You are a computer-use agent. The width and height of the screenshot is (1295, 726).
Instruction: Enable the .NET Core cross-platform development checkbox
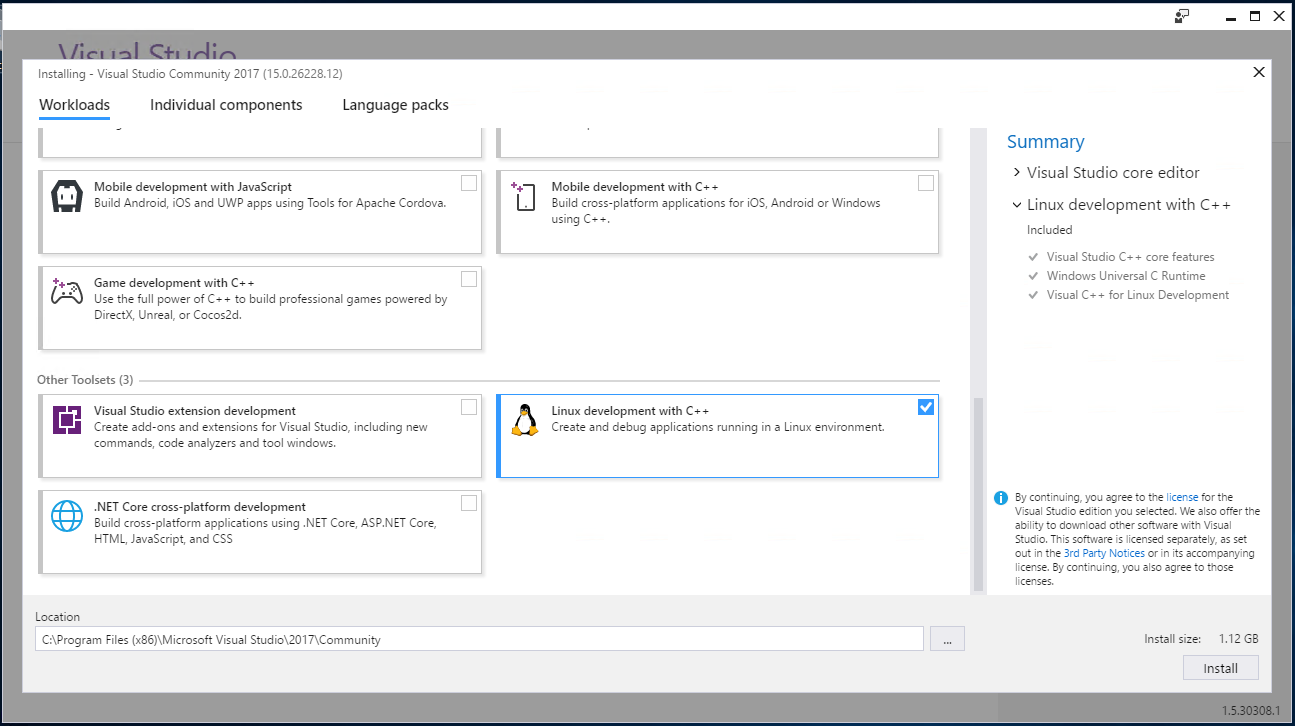pyautogui.click(x=469, y=503)
